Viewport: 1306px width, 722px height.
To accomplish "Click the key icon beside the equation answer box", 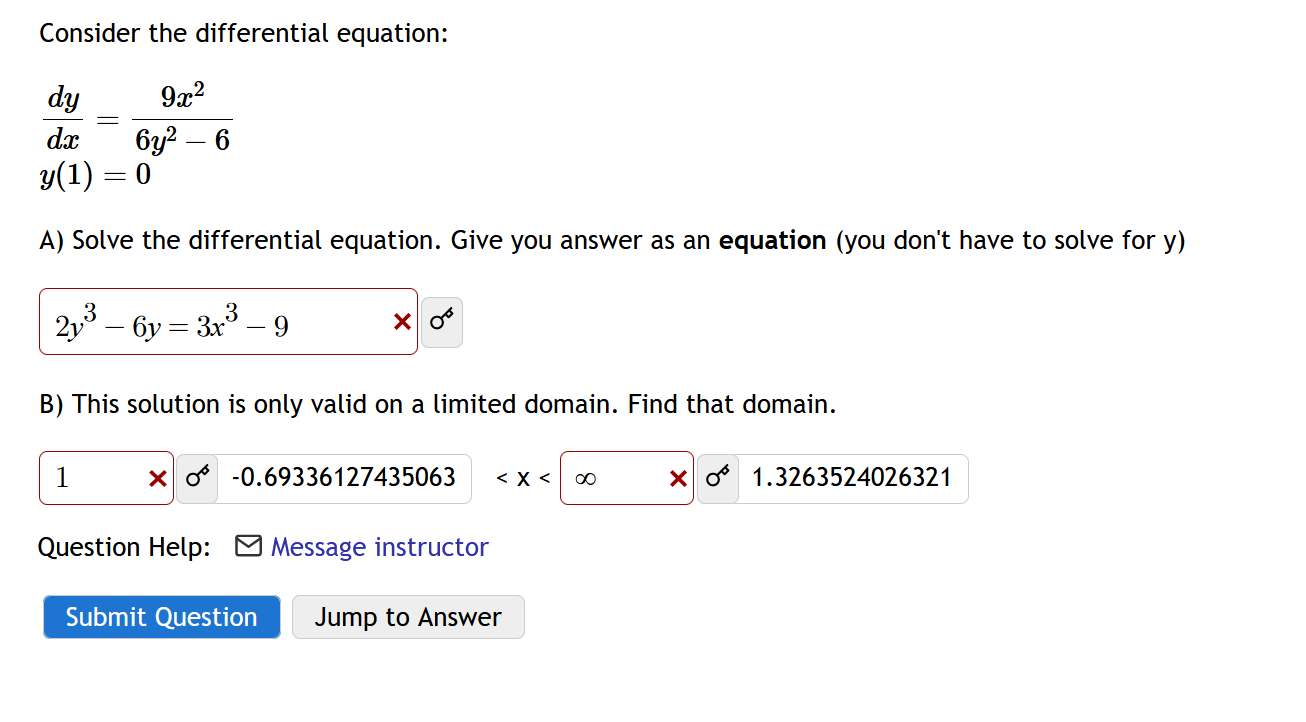I will coord(441,321).
